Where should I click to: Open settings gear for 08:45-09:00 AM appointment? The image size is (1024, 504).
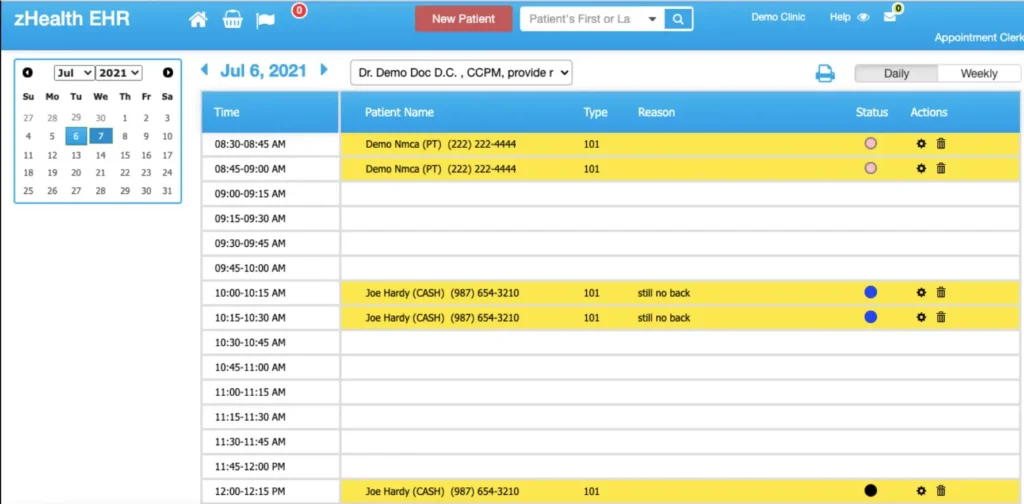[x=921, y=168]
